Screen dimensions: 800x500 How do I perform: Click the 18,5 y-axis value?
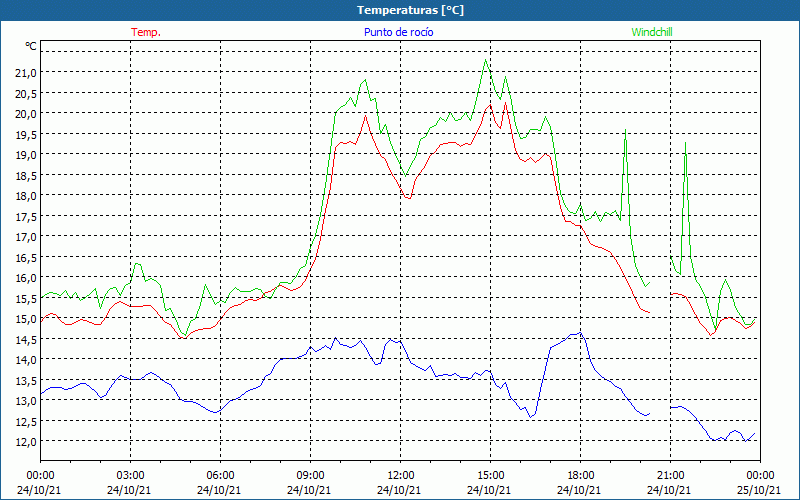26,176
